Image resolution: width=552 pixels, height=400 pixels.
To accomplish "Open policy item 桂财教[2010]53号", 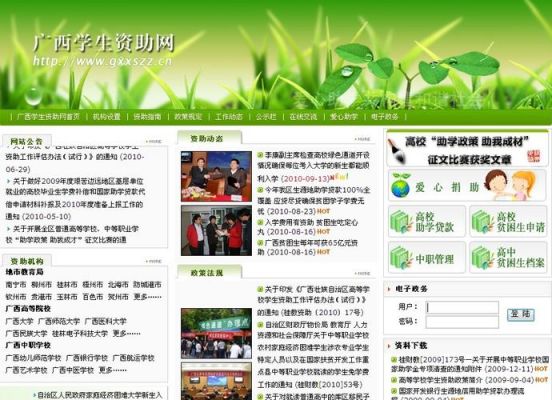I will coord(313,354).
